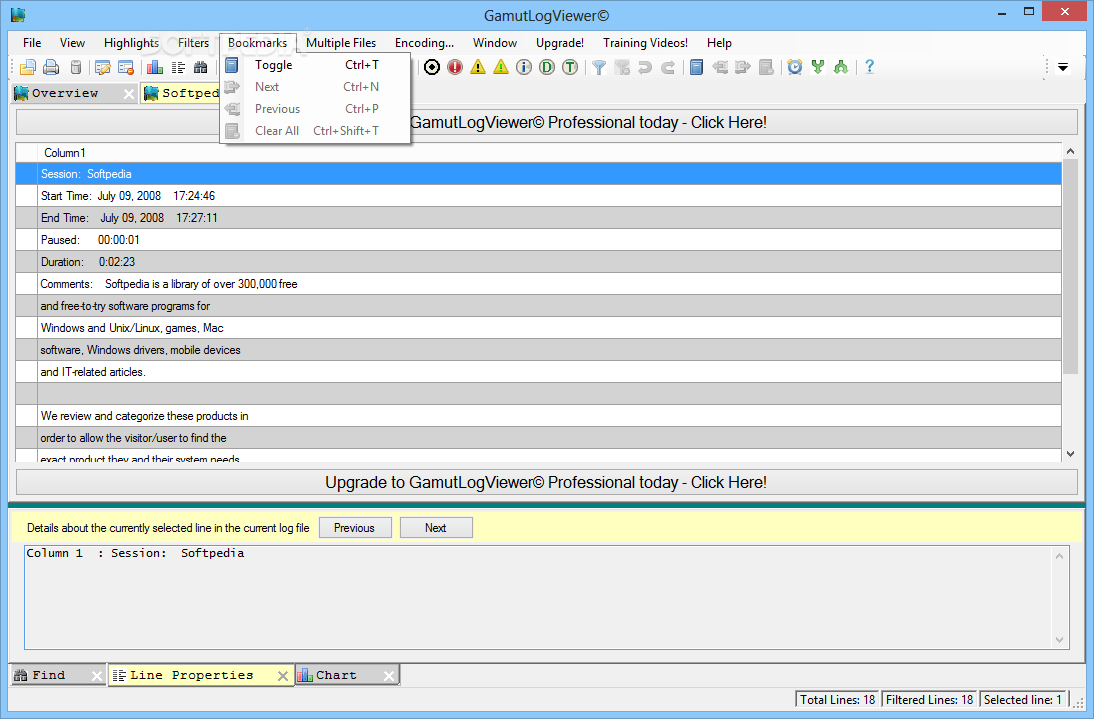Click the Print icon in toolbar
This screenshot has width=1094, height=719.
click(x=51, y=68)
